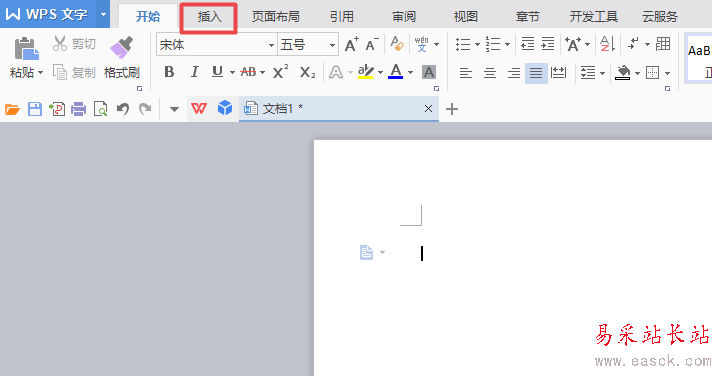The height and width of the screenshot is (376, 712).
Task: Open the 引用 (References) tab
Action: [341, 17]
